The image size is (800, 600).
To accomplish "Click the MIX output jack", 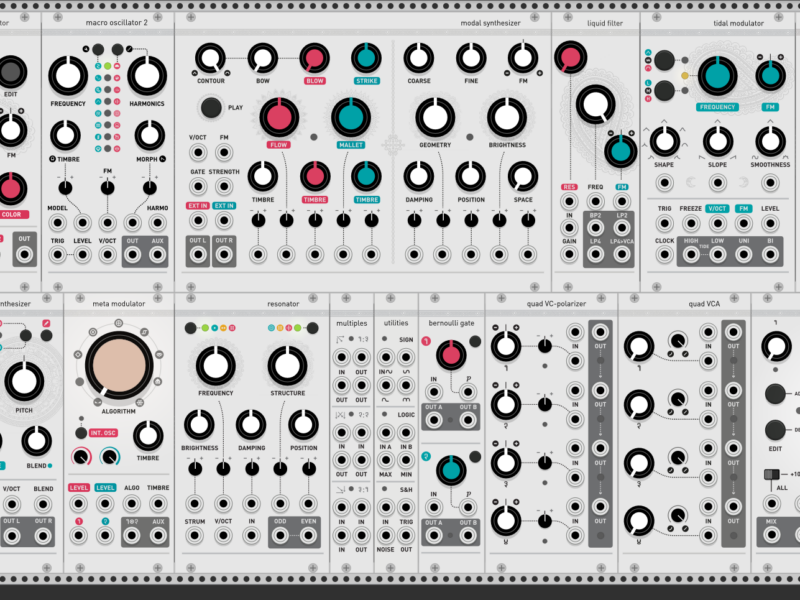I will (x=771, y=534).
